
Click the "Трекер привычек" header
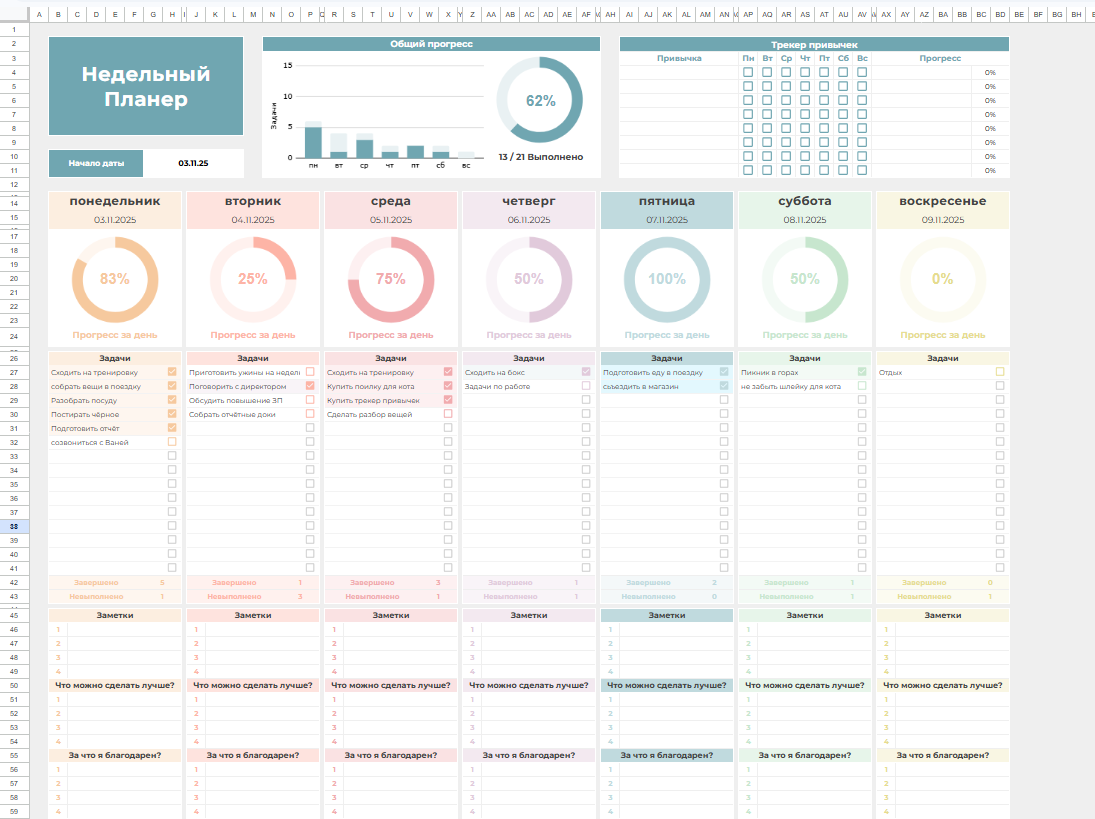pos(814,45)
